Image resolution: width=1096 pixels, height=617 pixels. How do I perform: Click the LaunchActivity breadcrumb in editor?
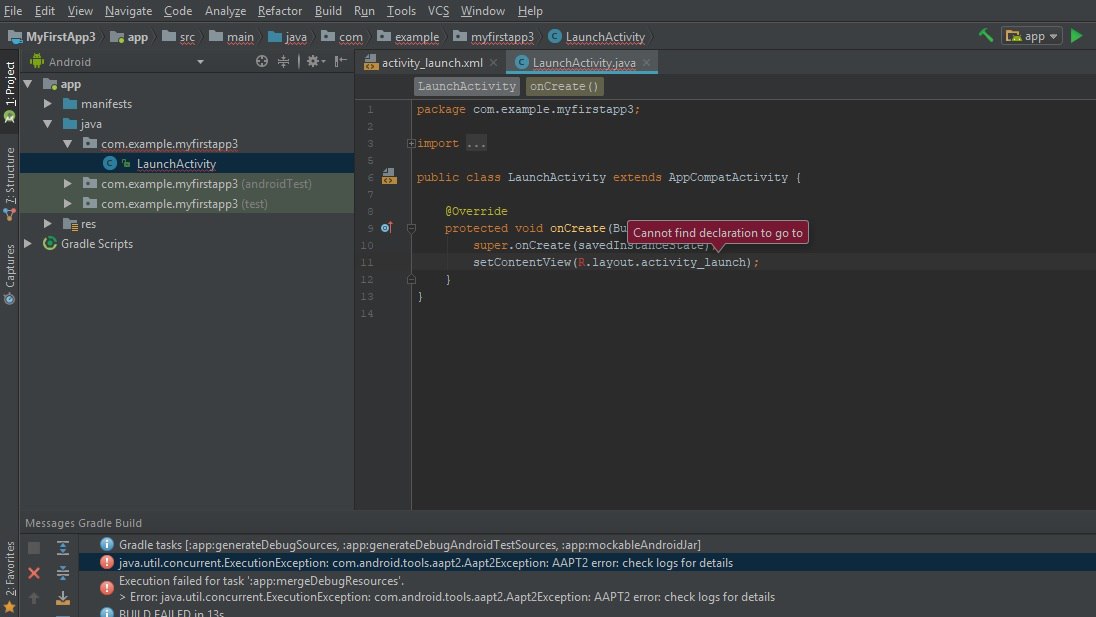467,86
